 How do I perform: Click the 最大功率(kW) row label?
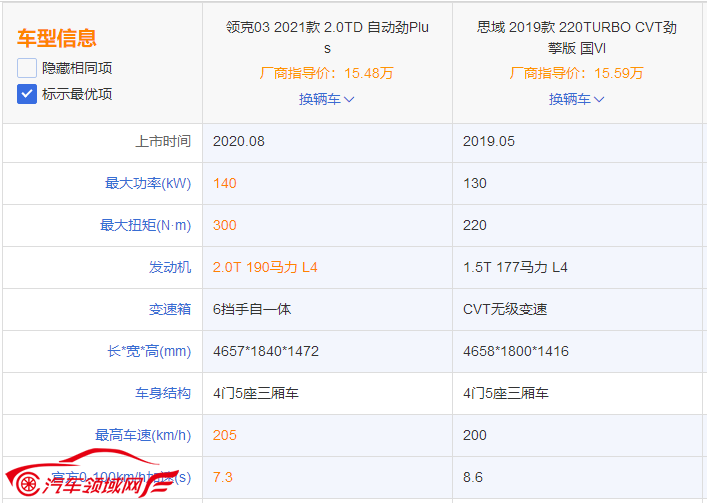point(148,183)
